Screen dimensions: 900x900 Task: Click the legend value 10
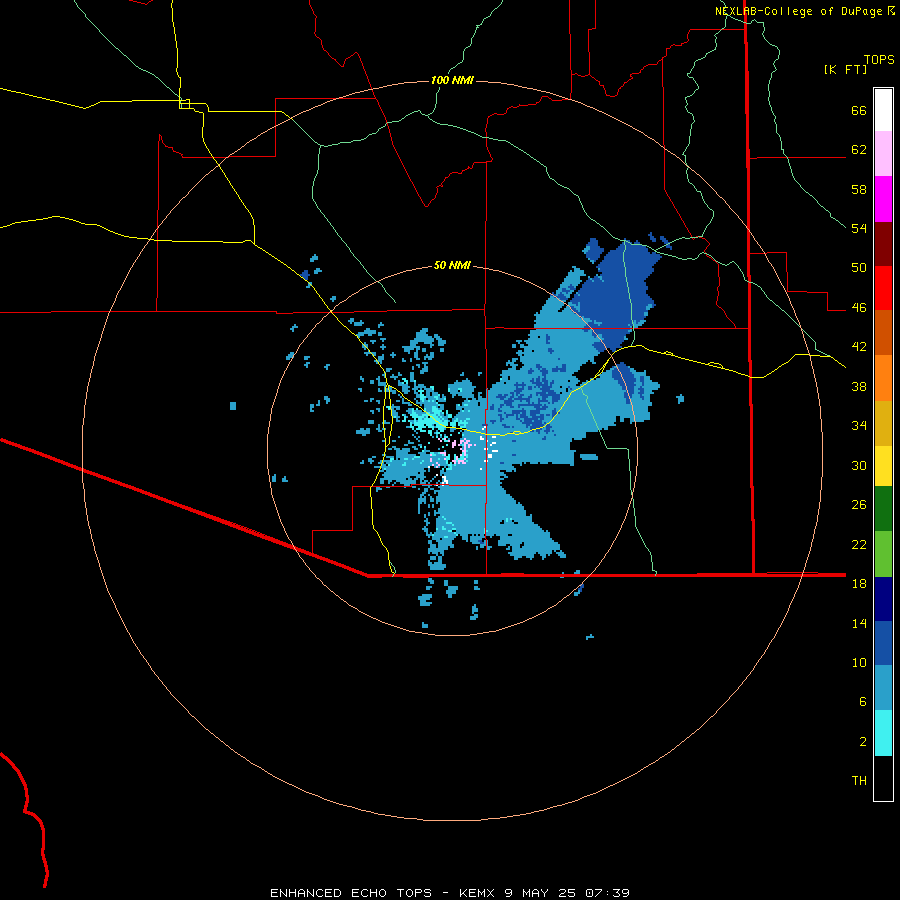point(859,662)
